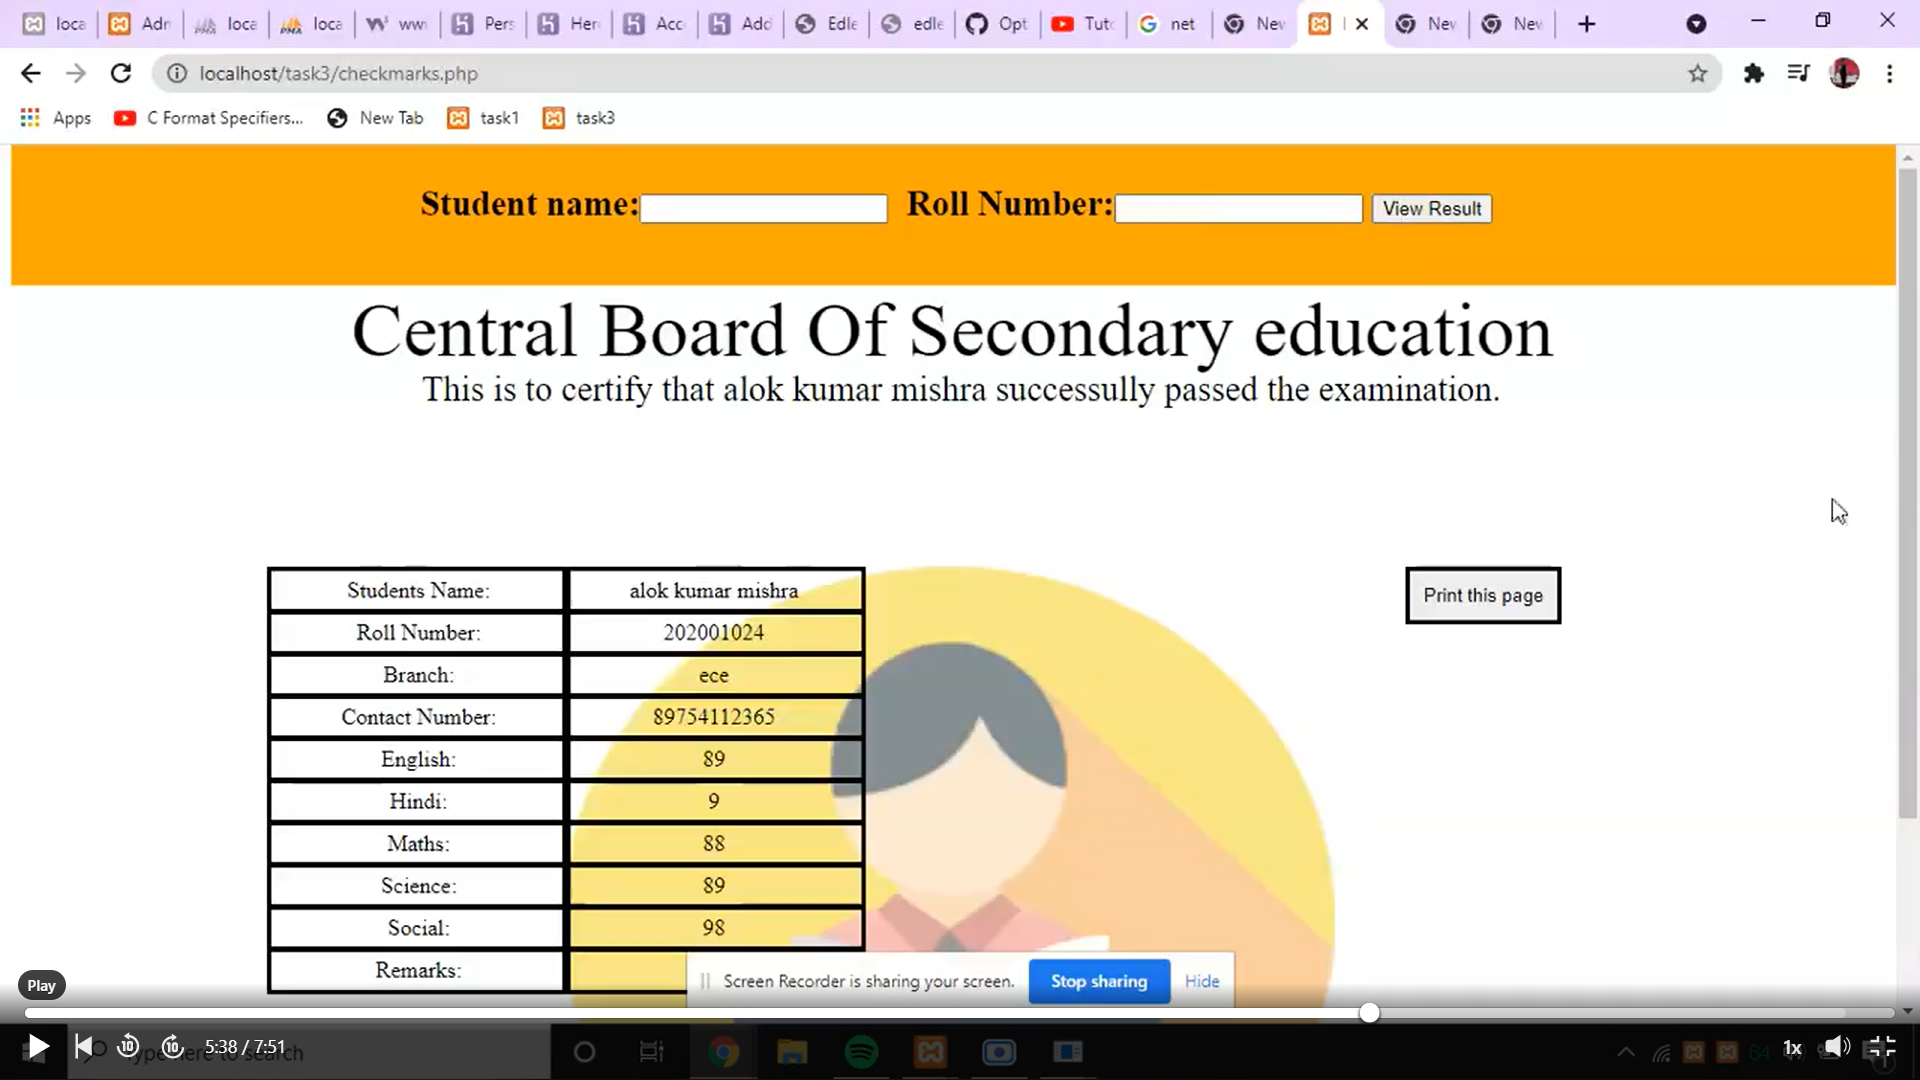Screen dimensions: 1920x1080
Task: Click the scroll up arrow of the page scrollbar
Action: pyautogui.click(x=1907, y=157)
